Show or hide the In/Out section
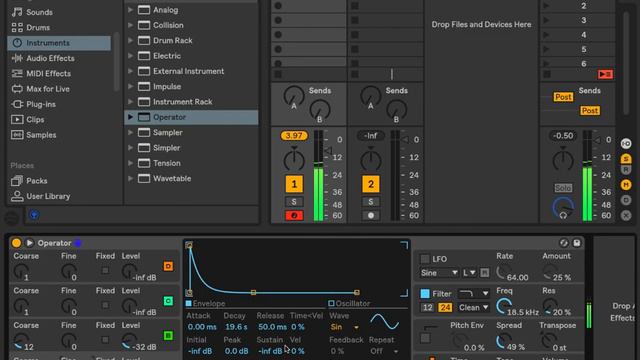640x360 pixels. (626, 144)
